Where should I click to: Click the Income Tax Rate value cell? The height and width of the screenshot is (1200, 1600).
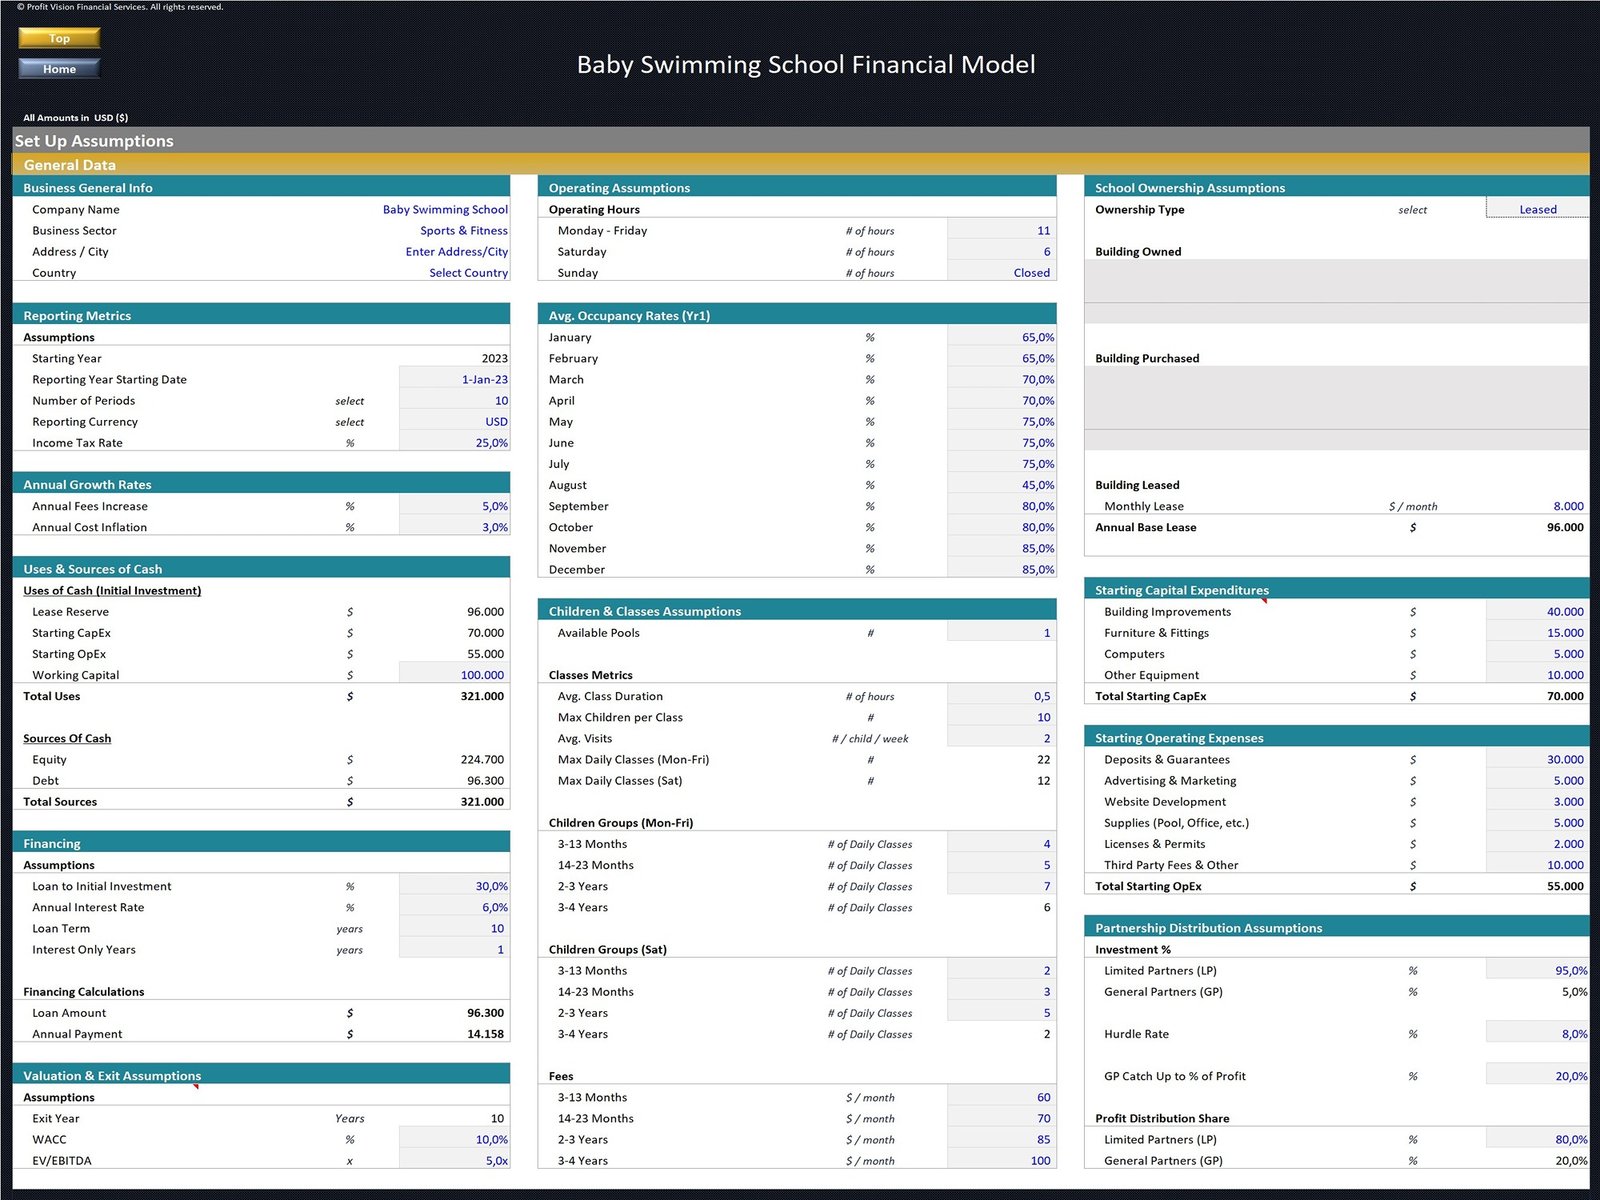455,443
